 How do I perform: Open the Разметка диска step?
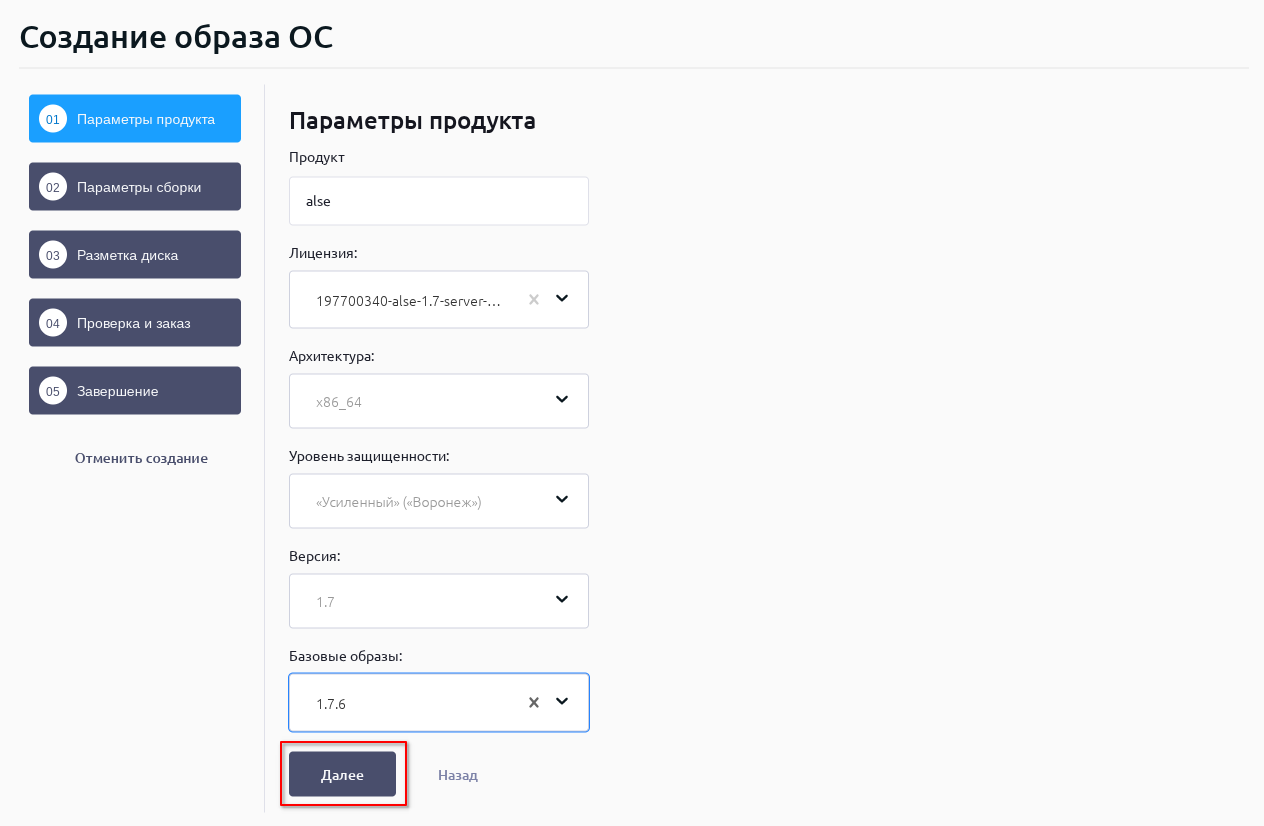tap(128, 255)
